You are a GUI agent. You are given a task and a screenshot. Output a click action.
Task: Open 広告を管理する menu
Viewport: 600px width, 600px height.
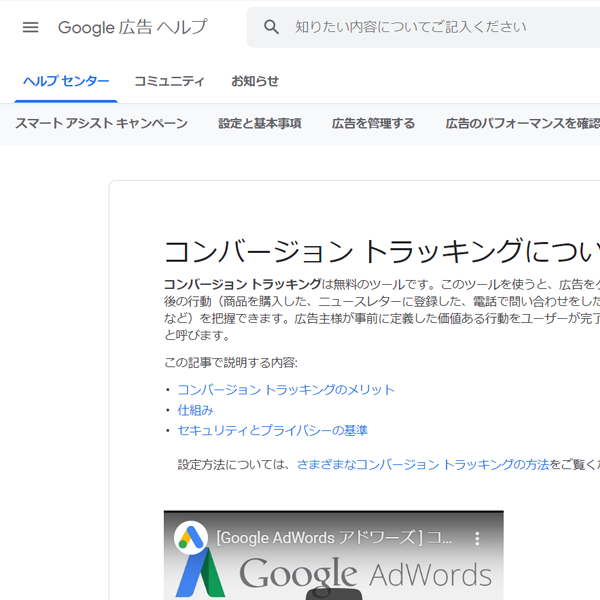coord(373,123)
